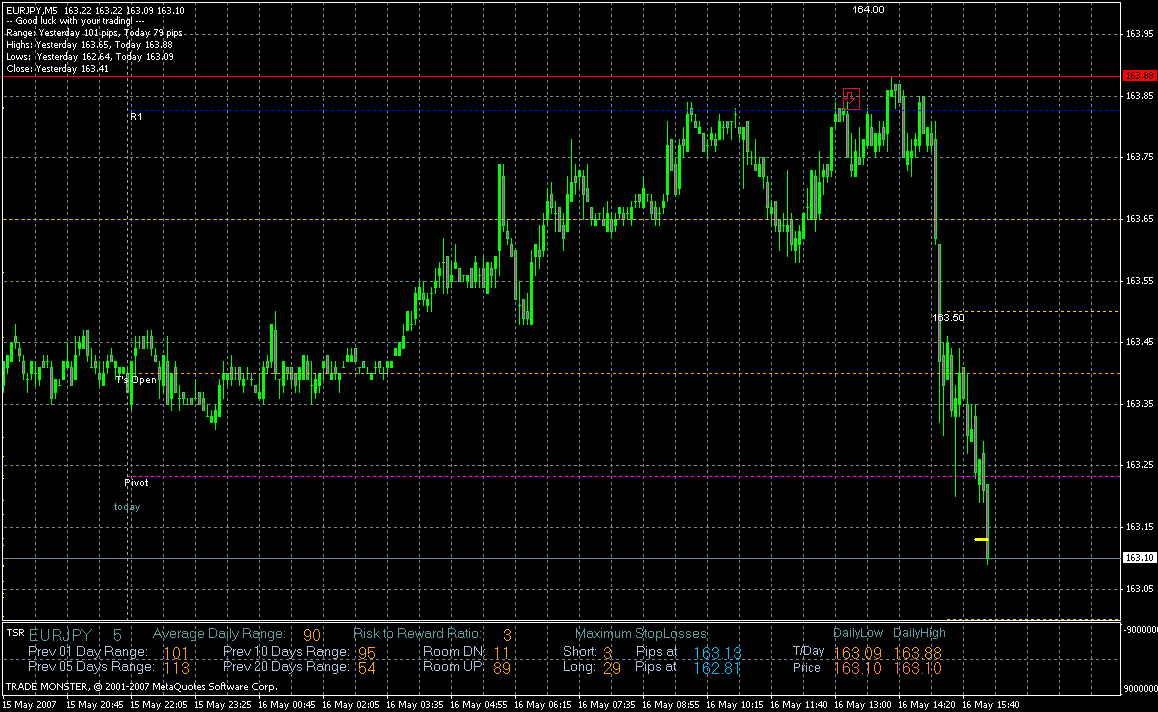Click 163.55 on the price scale

(1140, 281)
